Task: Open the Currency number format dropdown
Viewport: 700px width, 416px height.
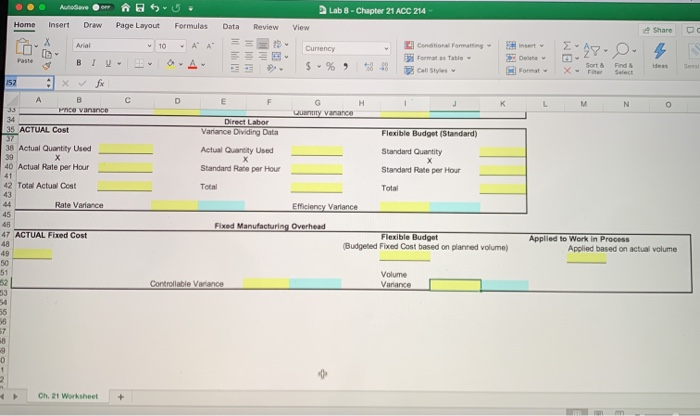Action: [346, 49]
